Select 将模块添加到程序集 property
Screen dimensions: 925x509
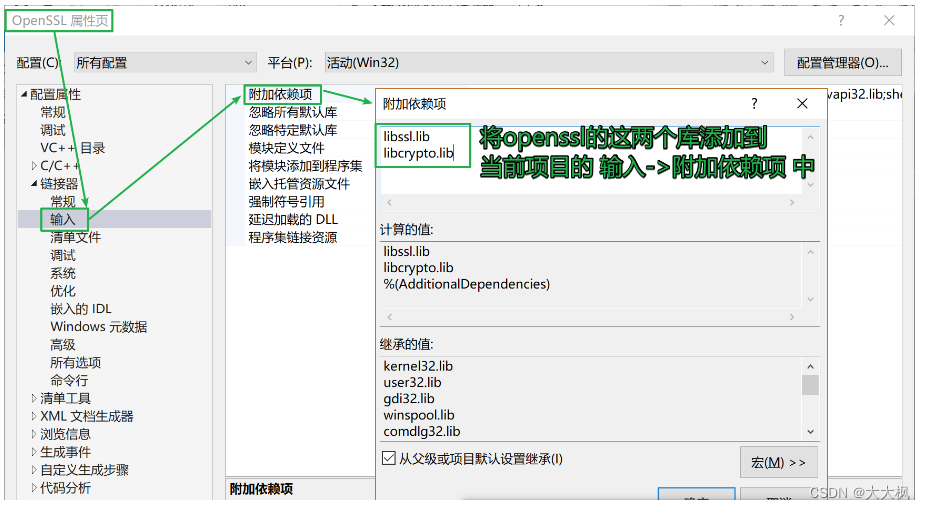pyautogui.click(x=305, y=166)
